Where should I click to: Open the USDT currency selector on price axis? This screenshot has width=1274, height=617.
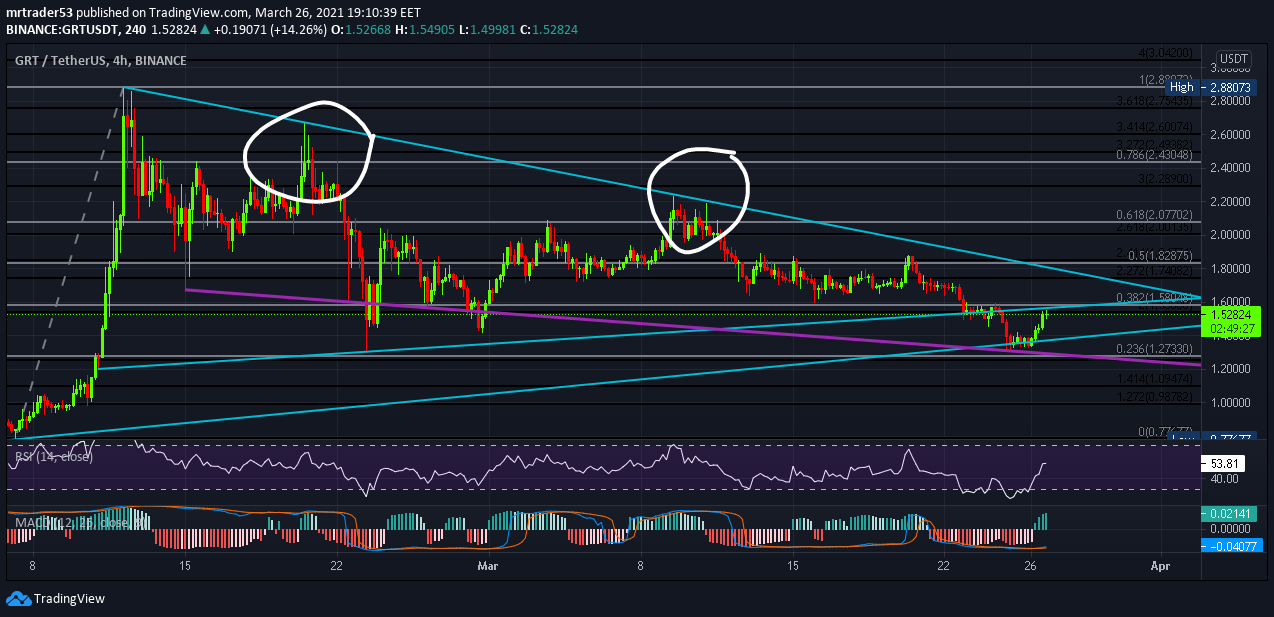[x=1232, y=59]
